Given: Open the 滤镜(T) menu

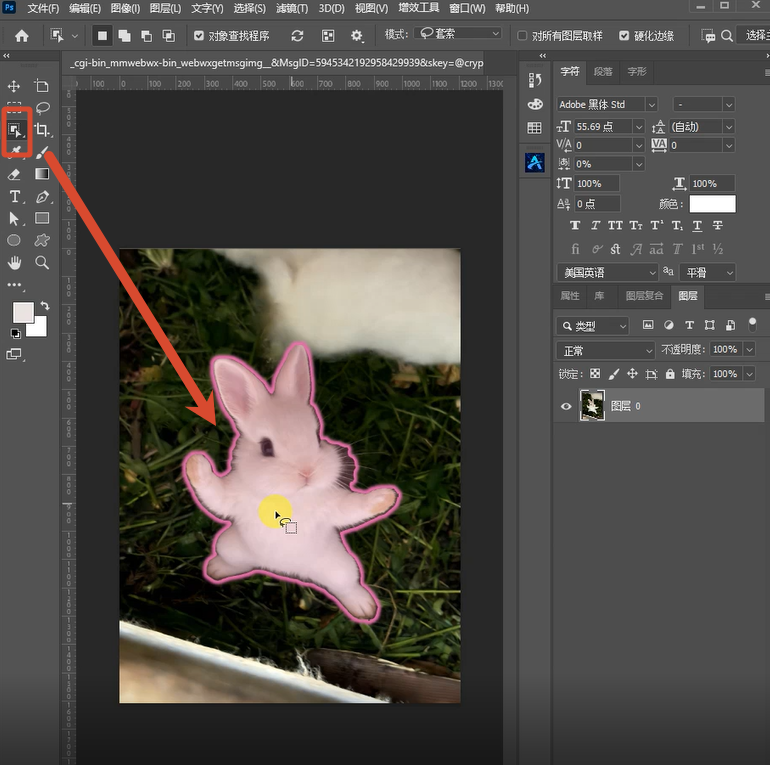Looking at the screenshot, I should coord(292,8).
